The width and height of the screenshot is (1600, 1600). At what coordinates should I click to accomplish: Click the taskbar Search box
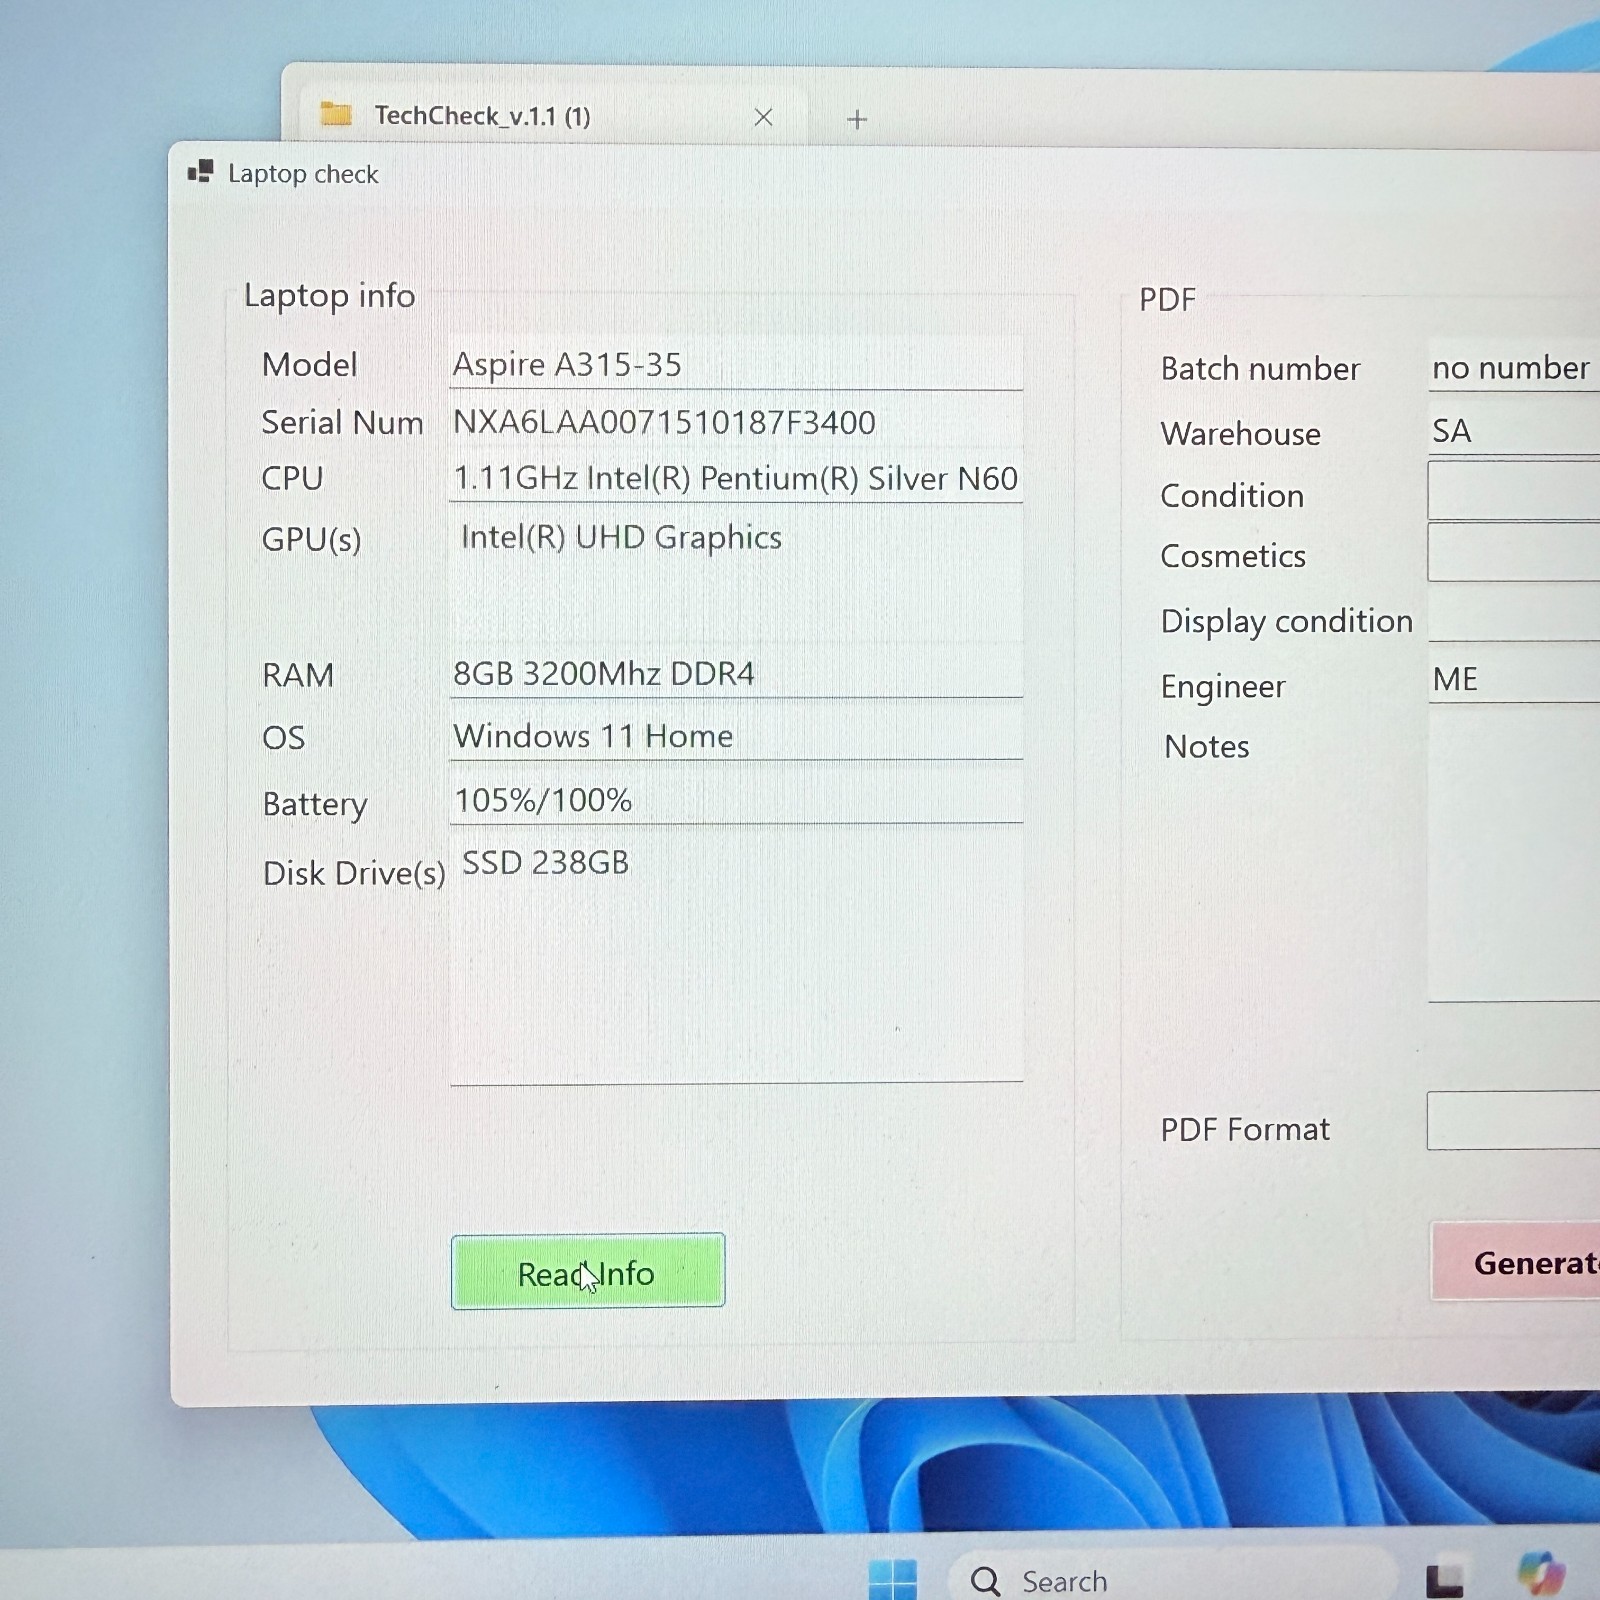click(1170, 1578)
